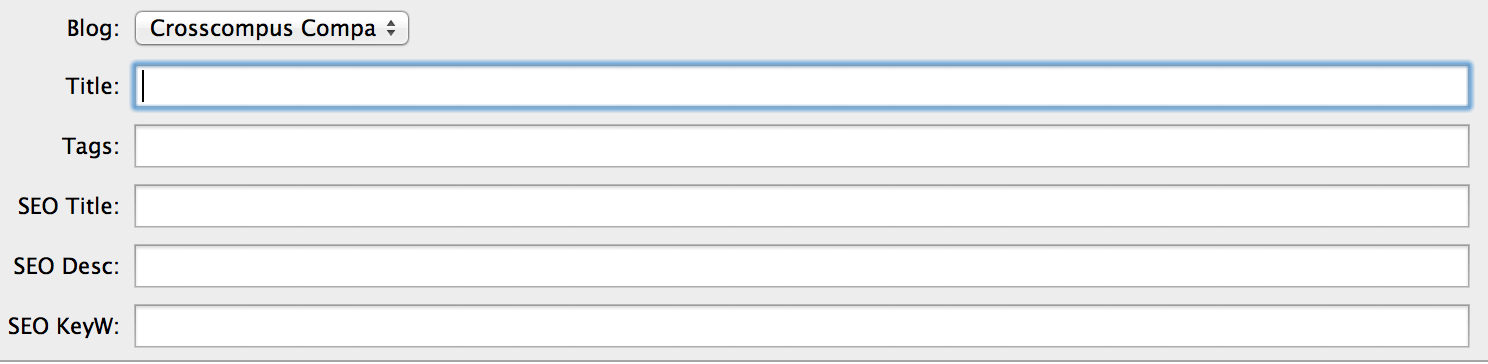1488x364 pixels.
Task: Click the separator line below SEO KeyW
Action: [x=744, y=359]
